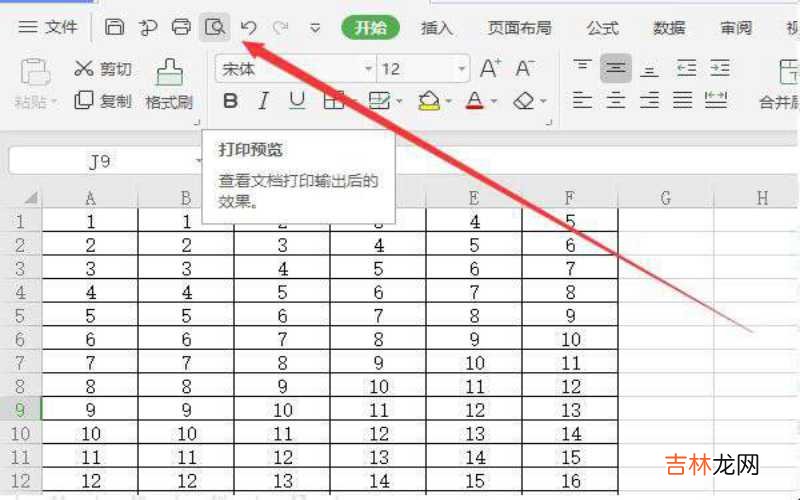This screenshot has width=800, height=500.
Task: Toggle Bold formatting
Action: [231, 101]
